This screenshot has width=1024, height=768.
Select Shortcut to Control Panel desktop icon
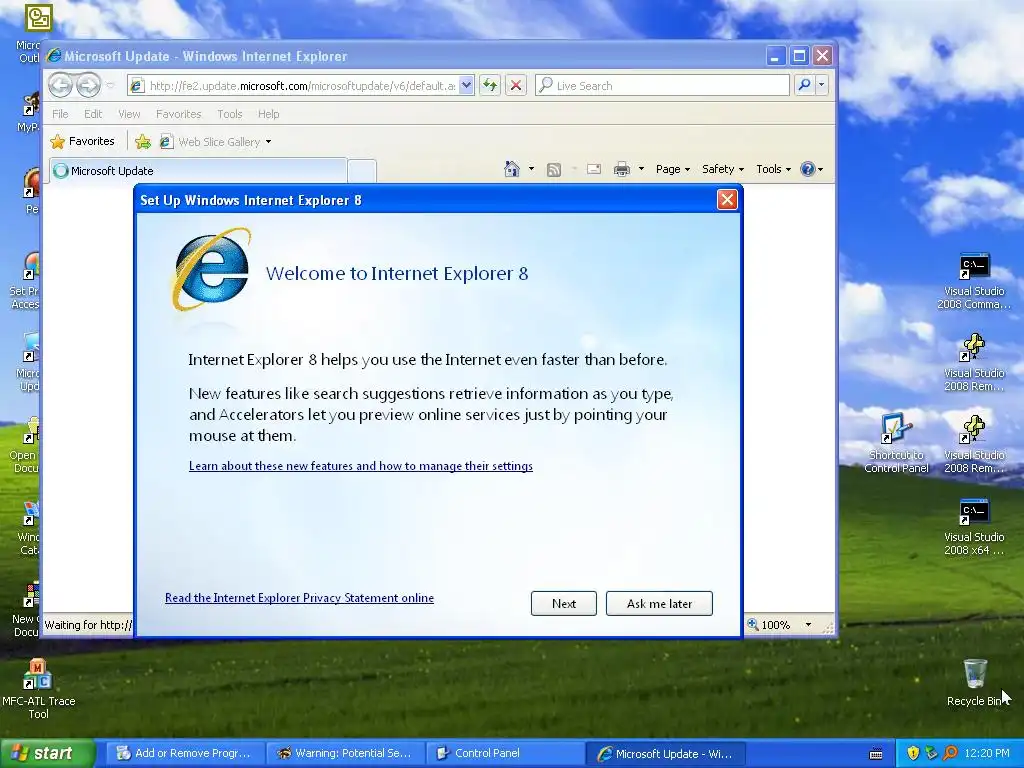896,443
